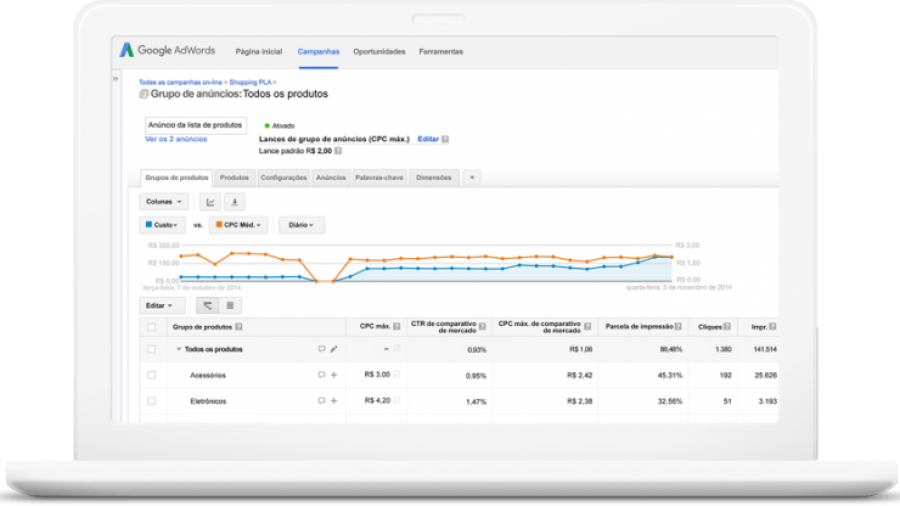
Task: Open the Página inicial tab
Action: click(259, 52)
